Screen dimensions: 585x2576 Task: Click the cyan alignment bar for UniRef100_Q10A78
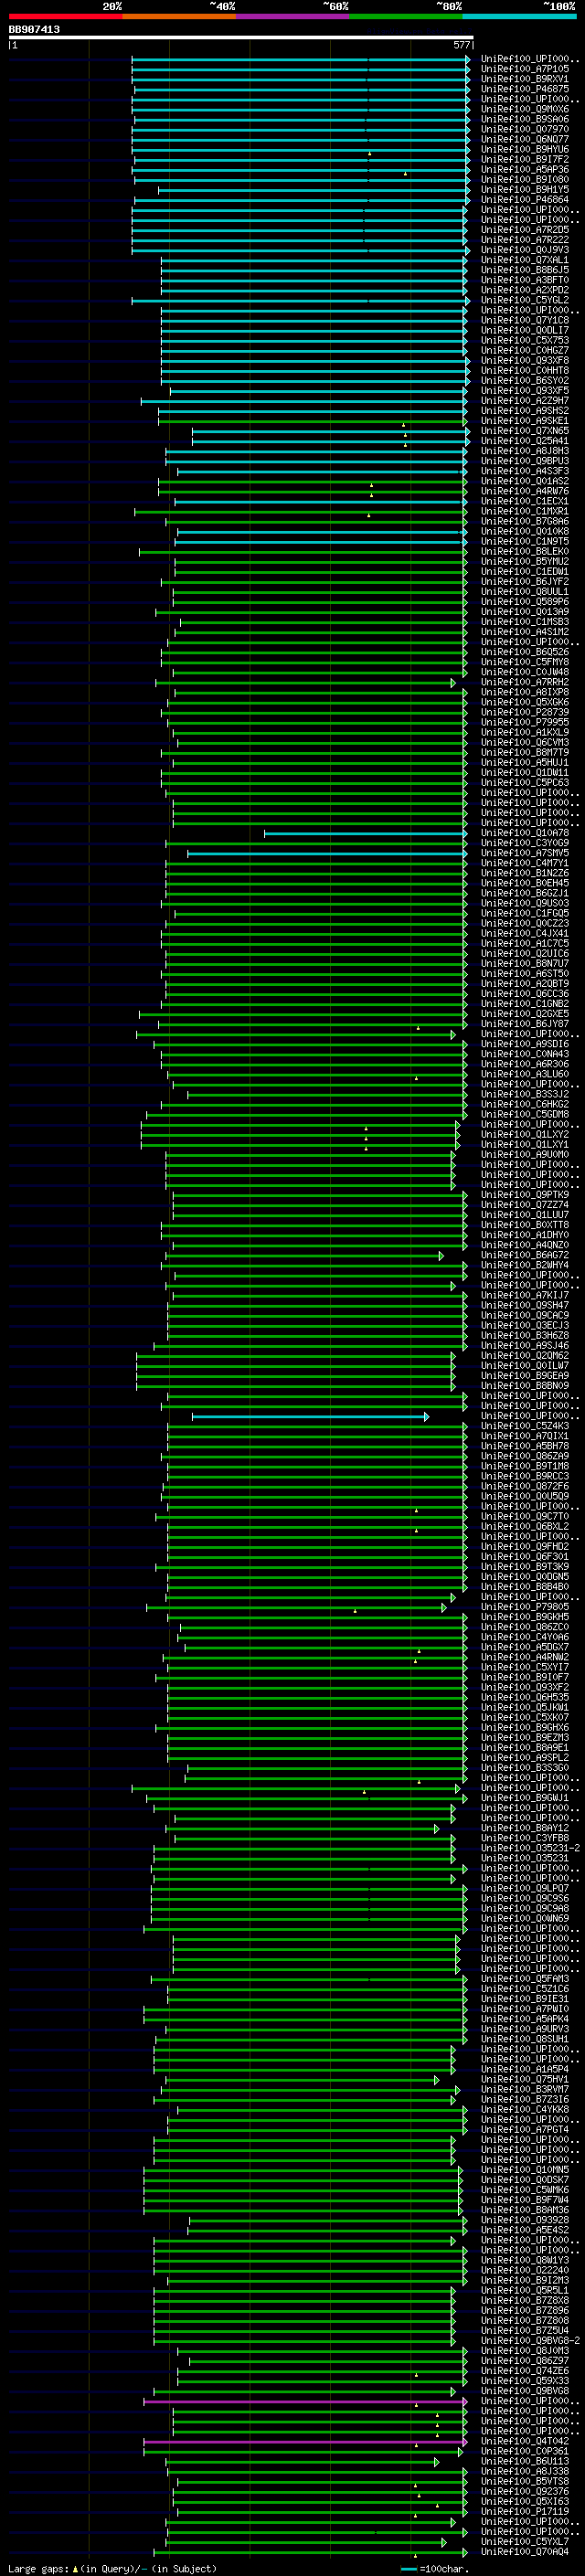click(365, 833)
